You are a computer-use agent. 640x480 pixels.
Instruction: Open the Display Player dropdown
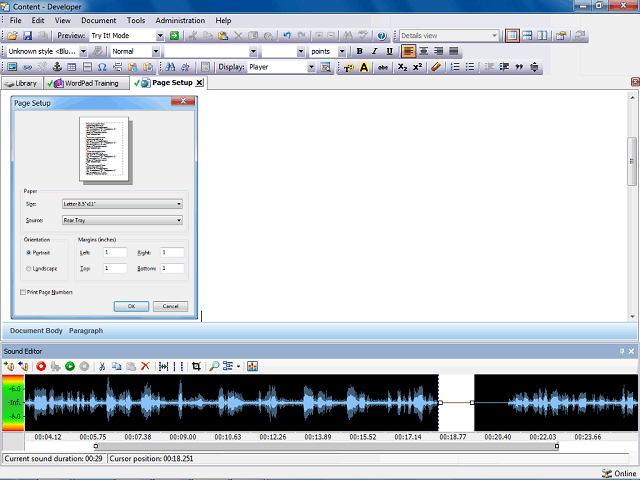click(x=311, y=67)
